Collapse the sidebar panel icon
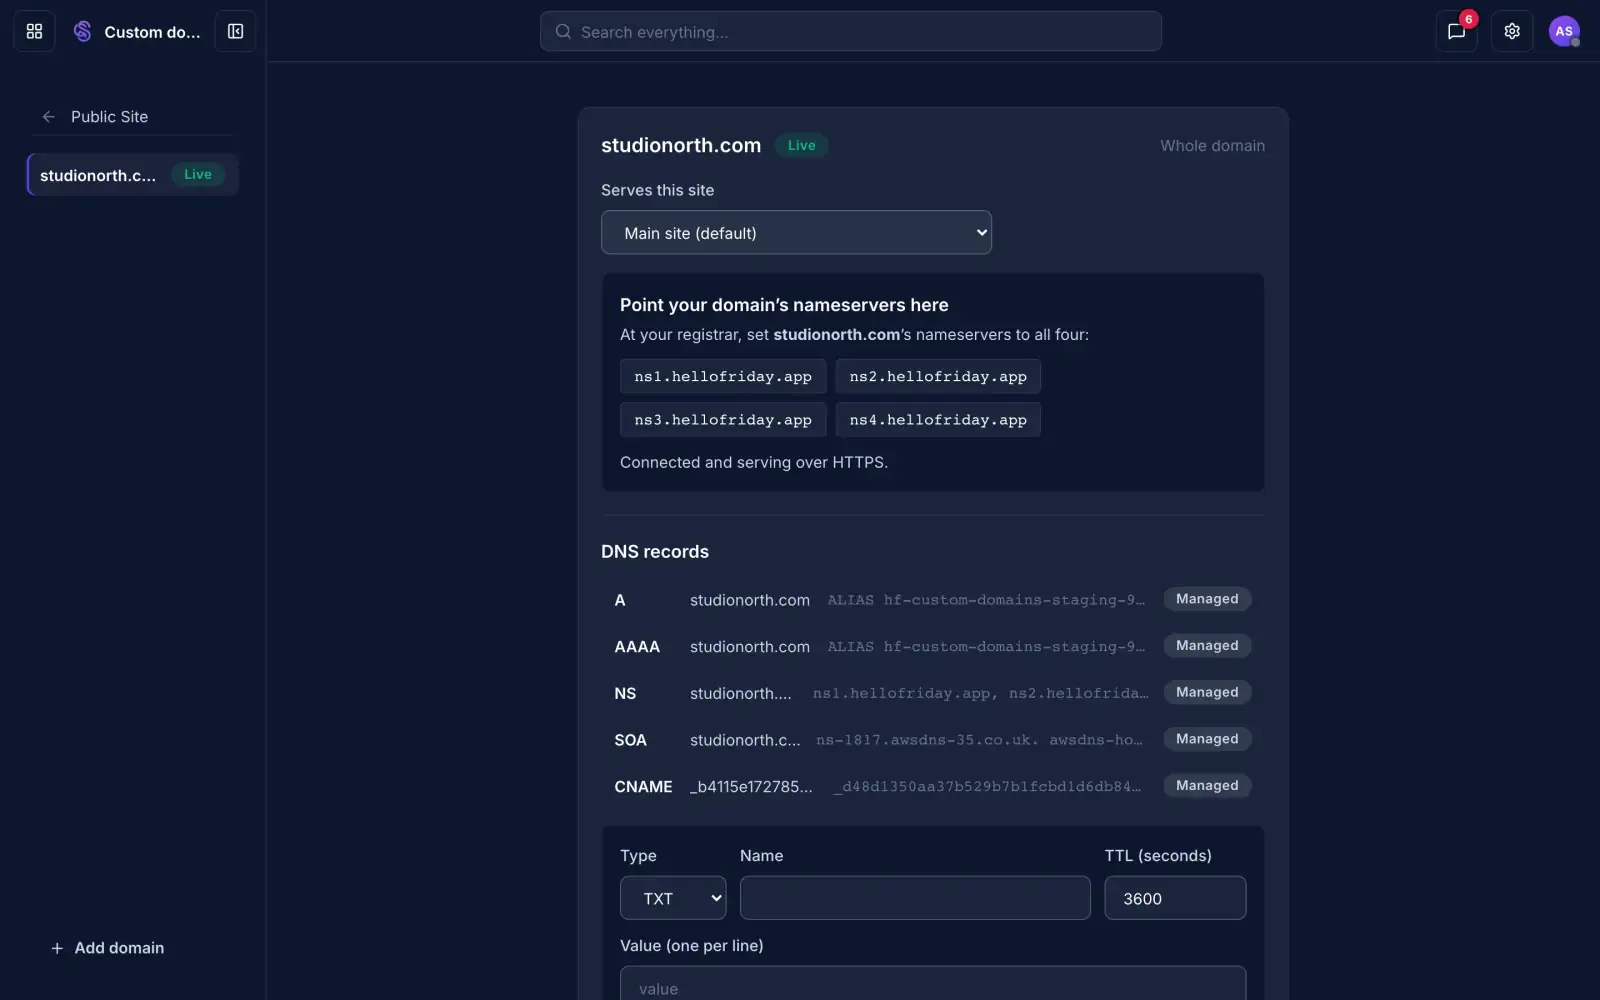The height and width of the screenshot is (1000, 1600). [x=235, y=31]
